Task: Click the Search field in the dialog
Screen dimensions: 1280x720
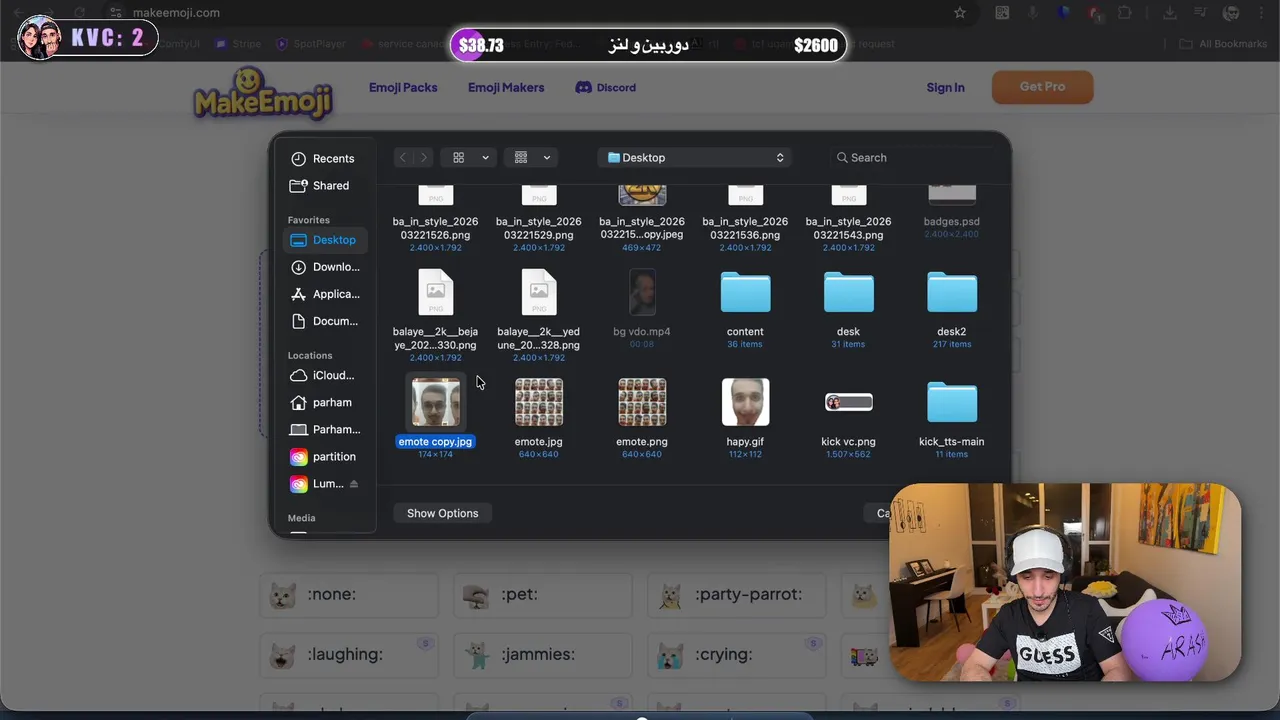Action: coord(914,157)
